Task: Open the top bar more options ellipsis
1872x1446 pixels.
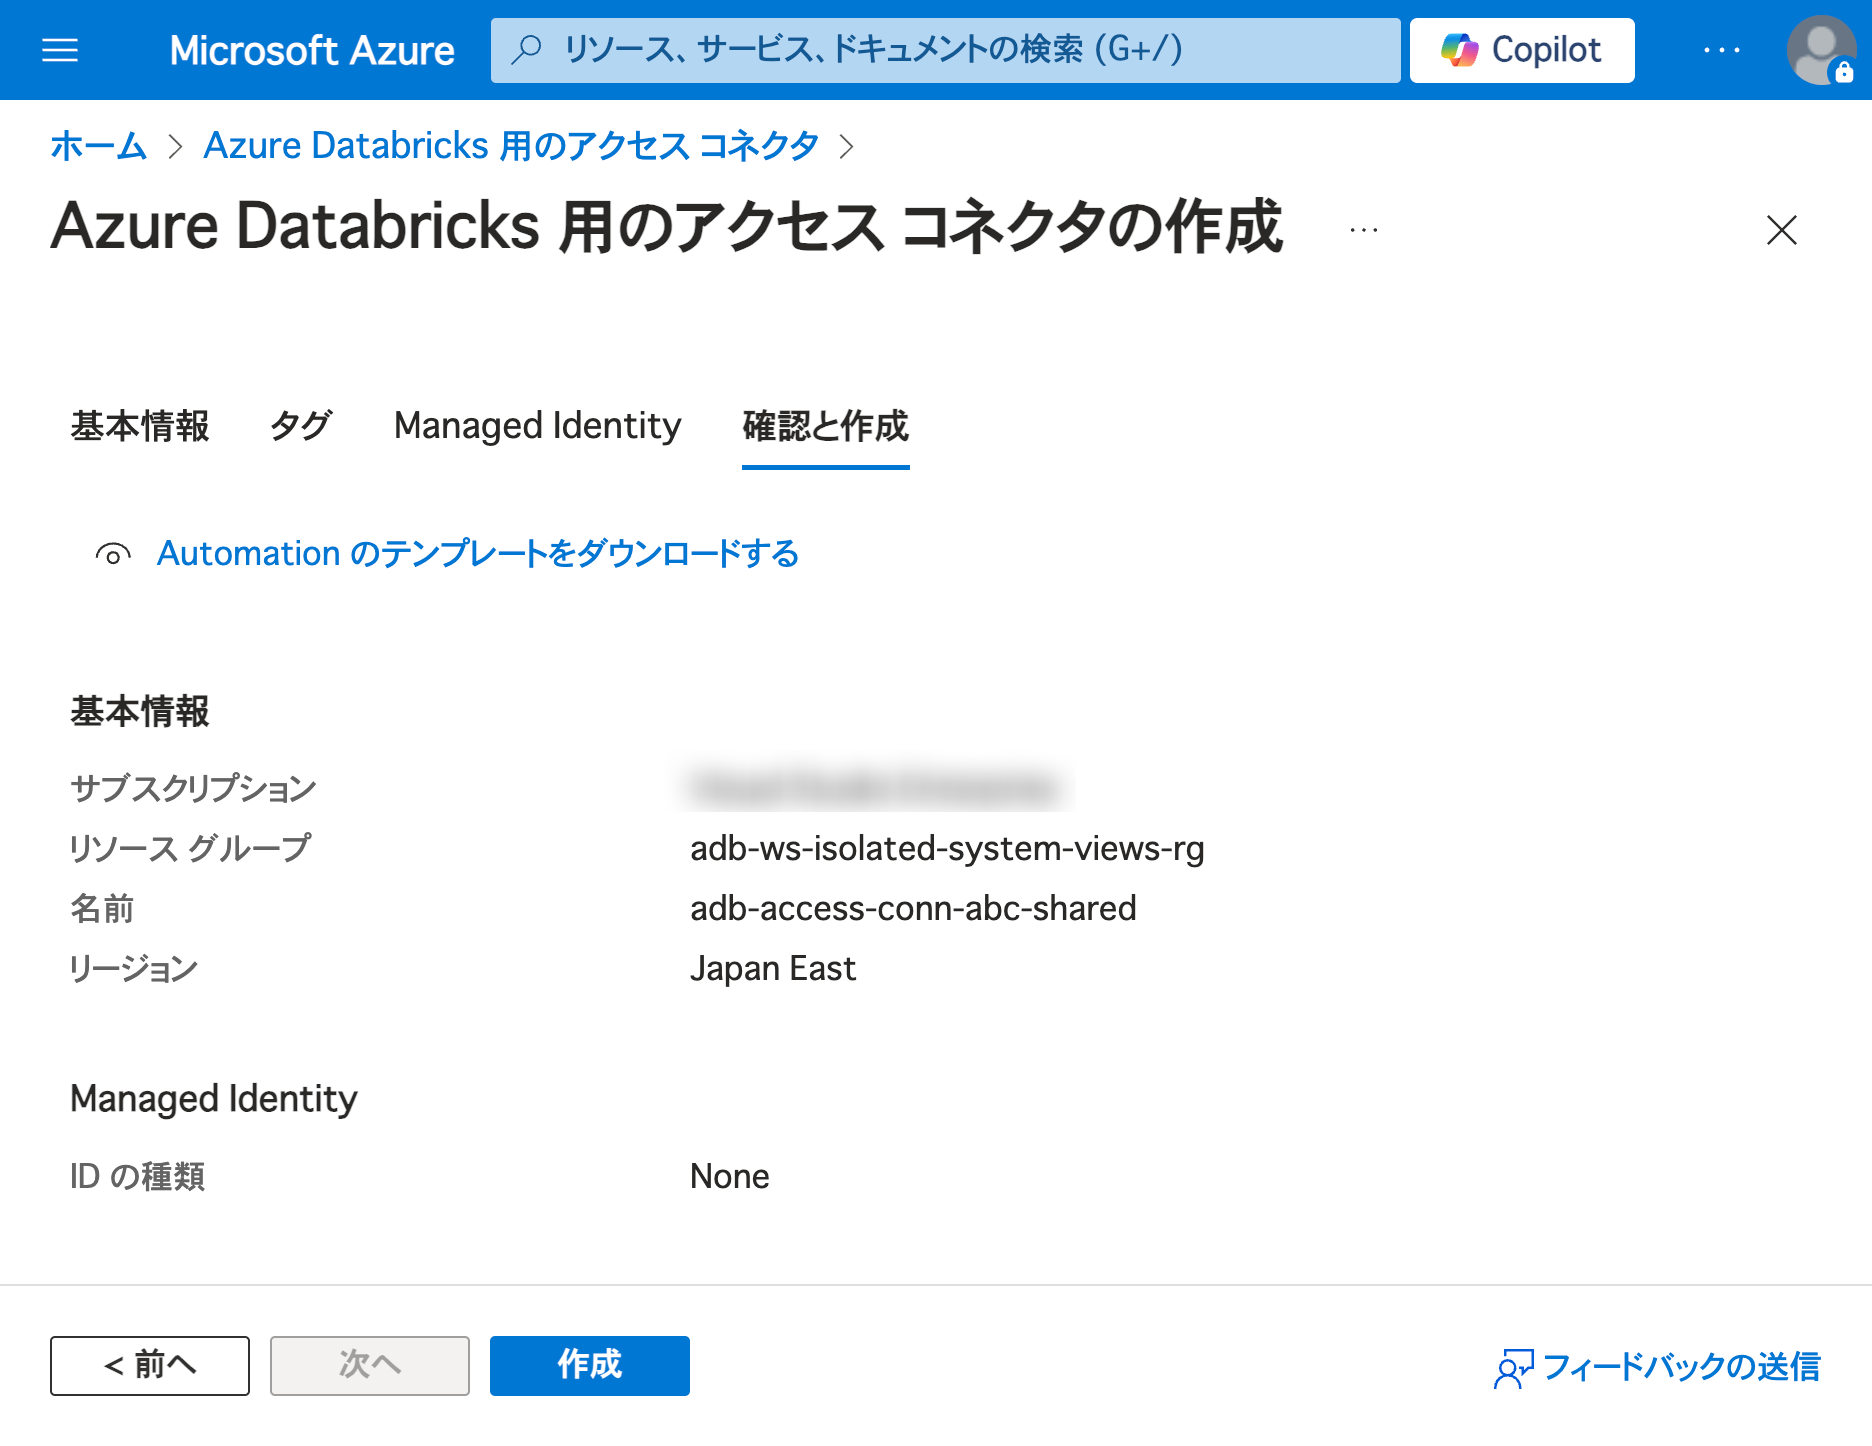Action: pos(1722,50)
